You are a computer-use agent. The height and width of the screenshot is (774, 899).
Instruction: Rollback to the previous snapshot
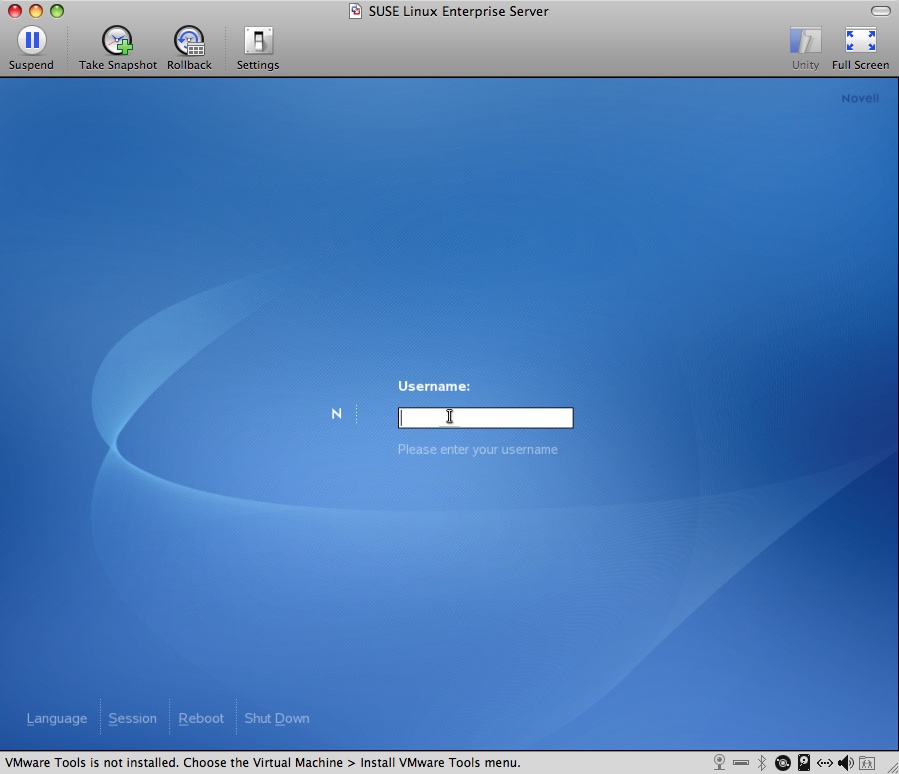click(x=189, y=48)
